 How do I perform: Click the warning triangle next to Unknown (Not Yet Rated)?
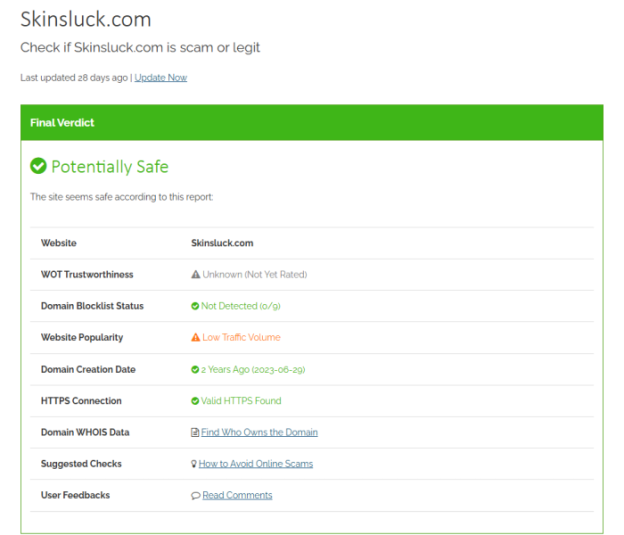(x=195, y=275)
